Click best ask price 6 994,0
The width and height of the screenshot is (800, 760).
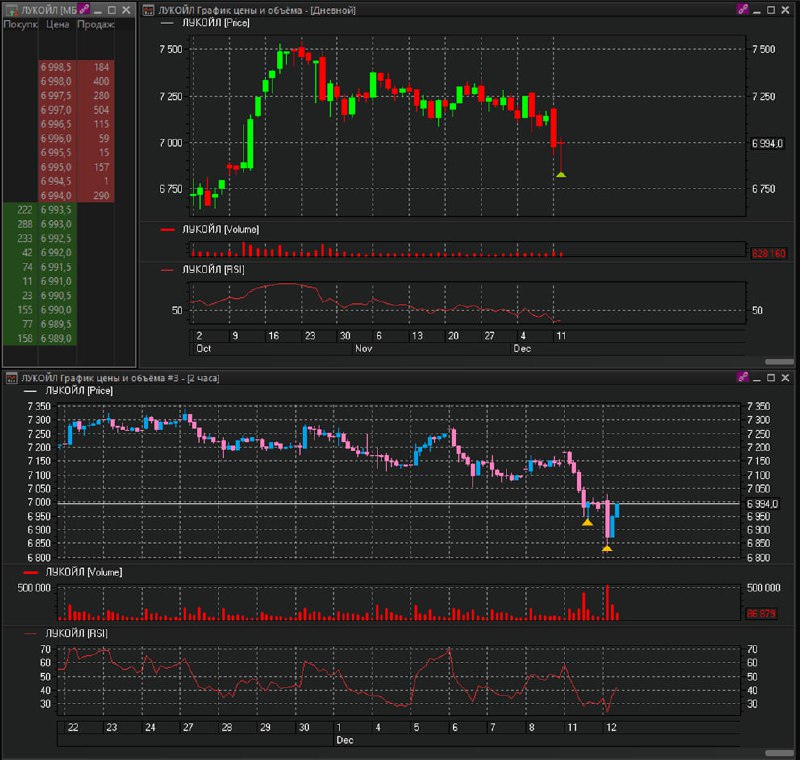[x=56, y=196]
